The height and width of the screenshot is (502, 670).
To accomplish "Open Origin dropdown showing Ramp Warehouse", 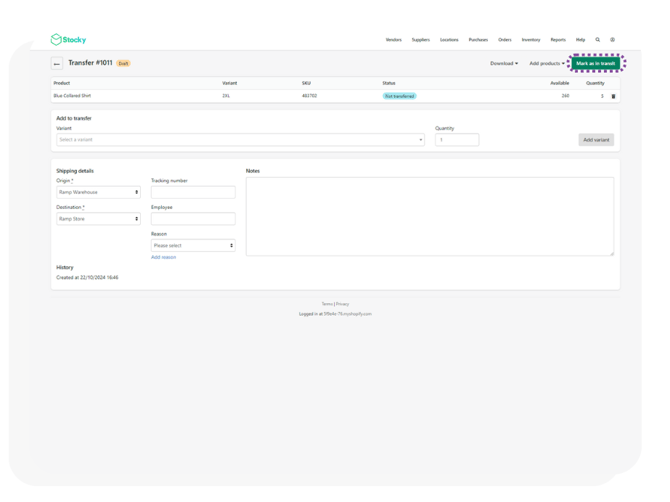I will pos(98,192).
